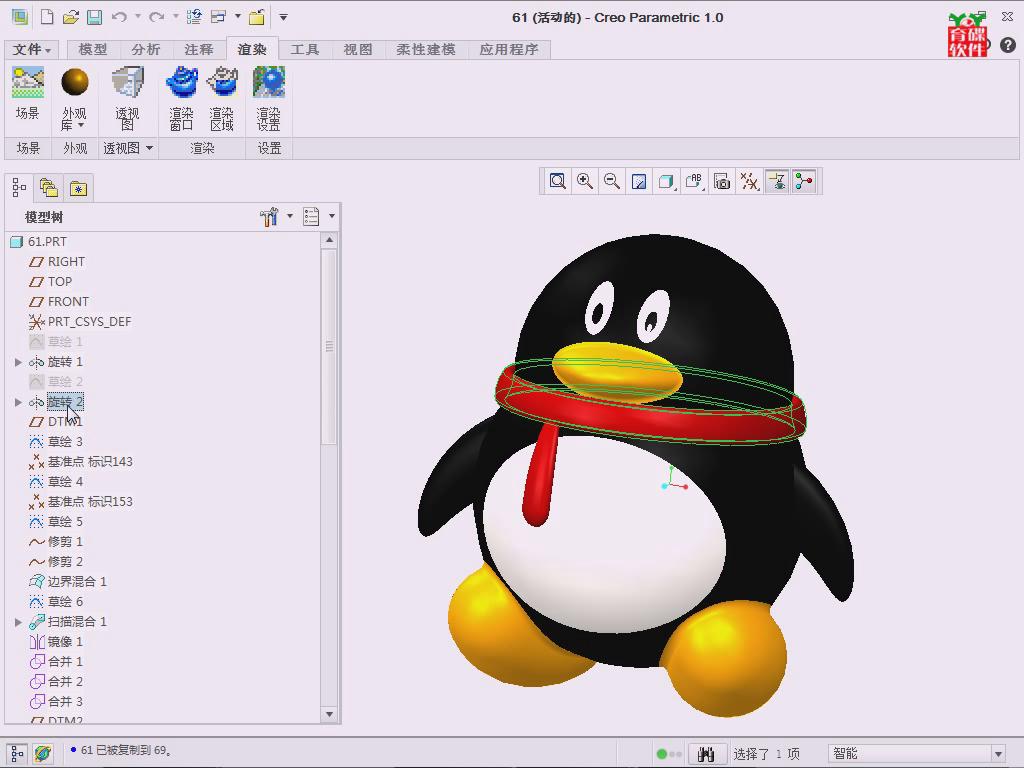Switch to the 视图 ribbon tab
This screenshot has height=768, width=1024.
[x=358, y=50]
